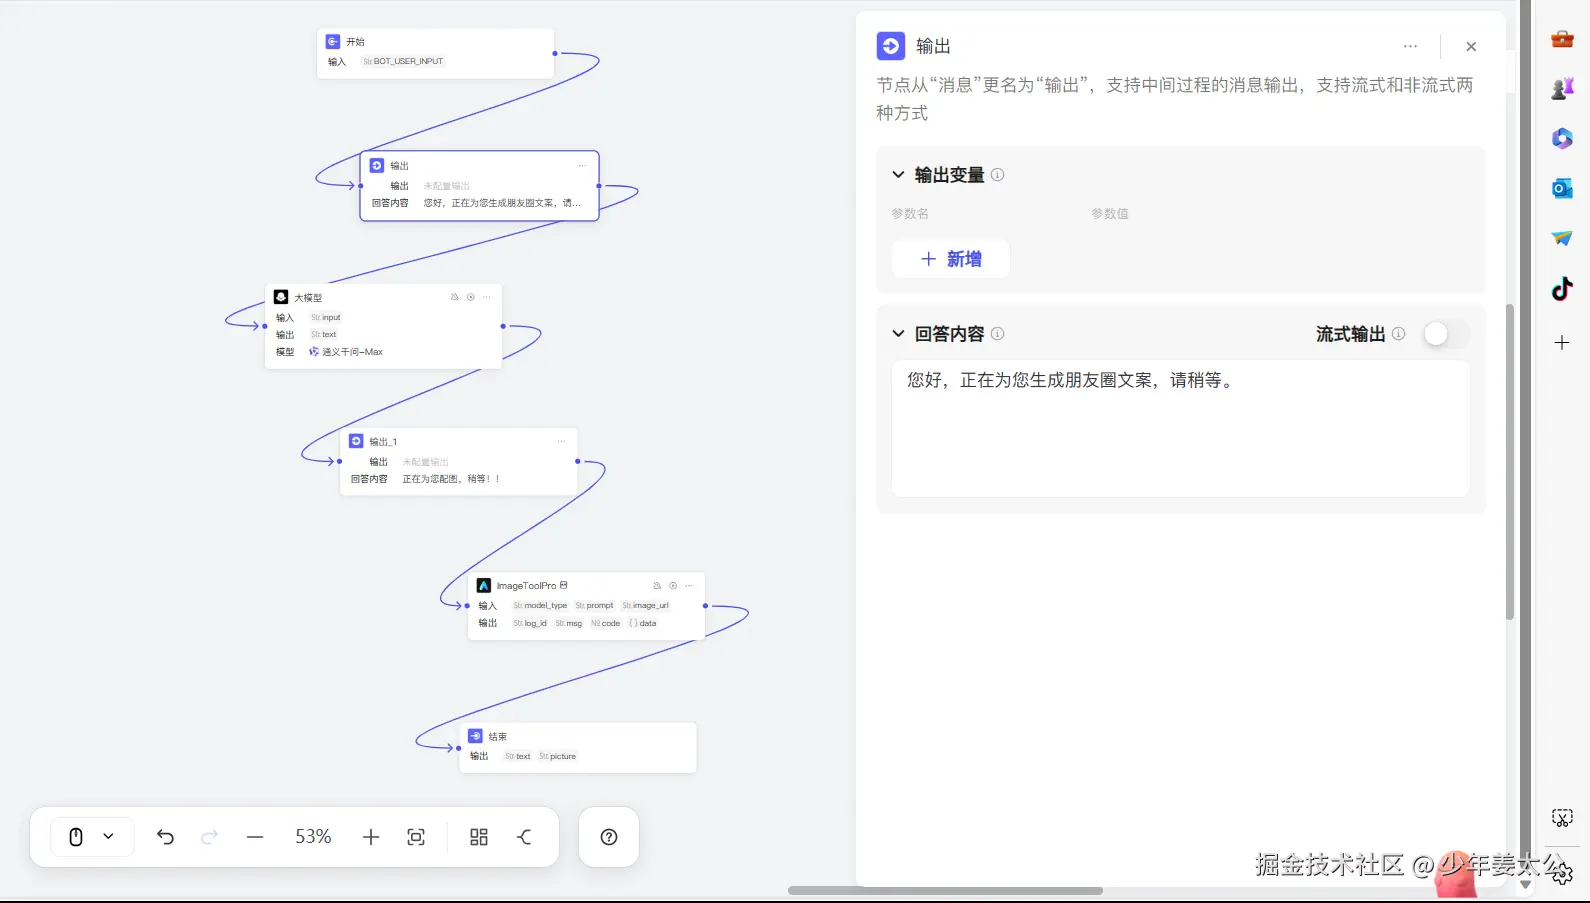Close the 输出 configuration panel
This screenshot has width=1590, height=903.
click(1471, 46)
